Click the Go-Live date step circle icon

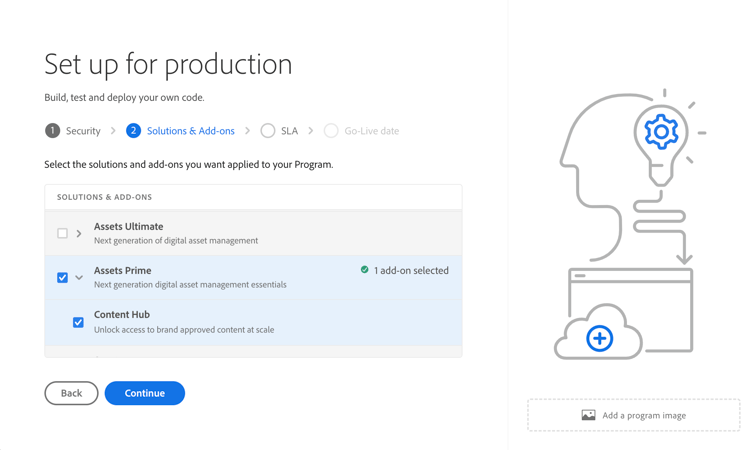click(331, 131)
